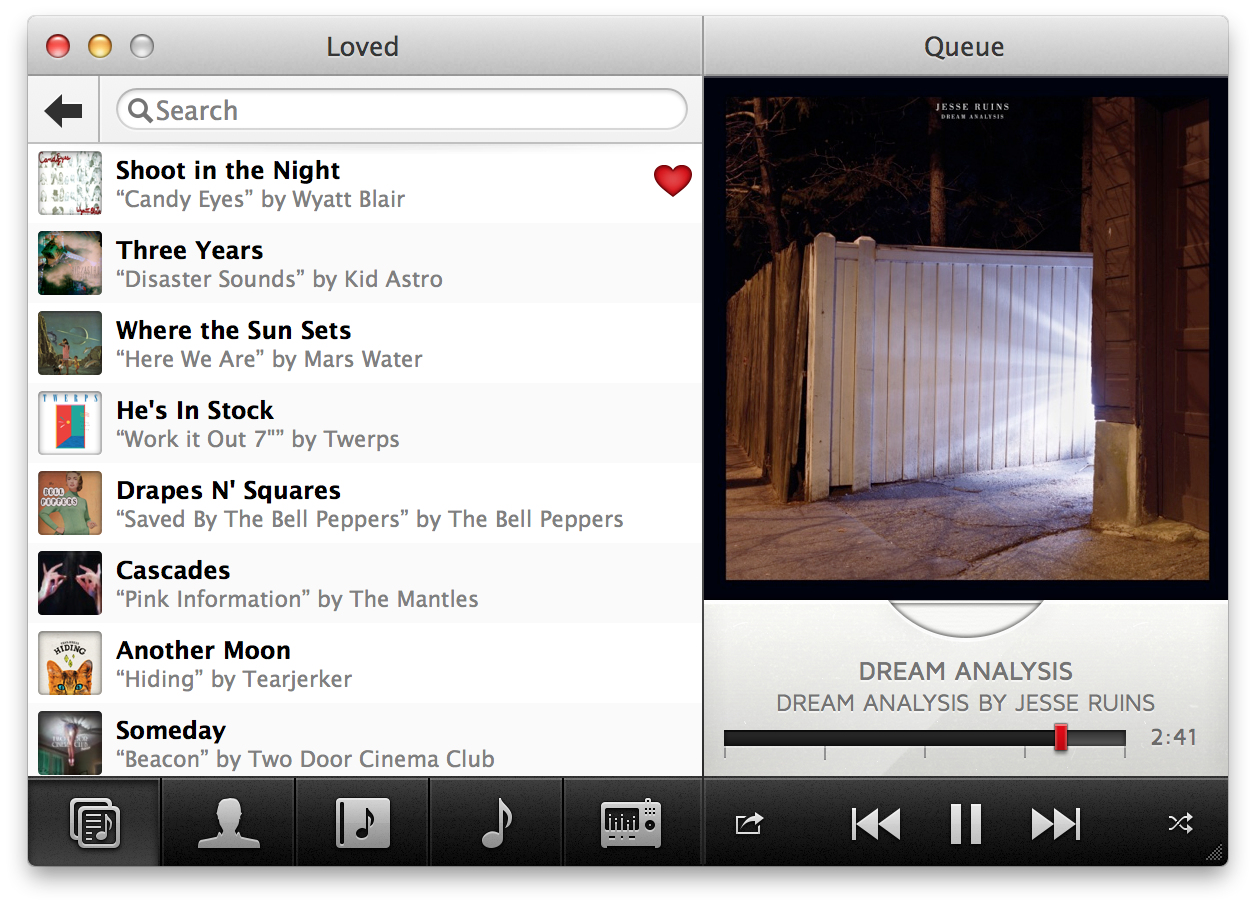
Task: Click the magnifier icon in Search
Action: click(141, 110)
